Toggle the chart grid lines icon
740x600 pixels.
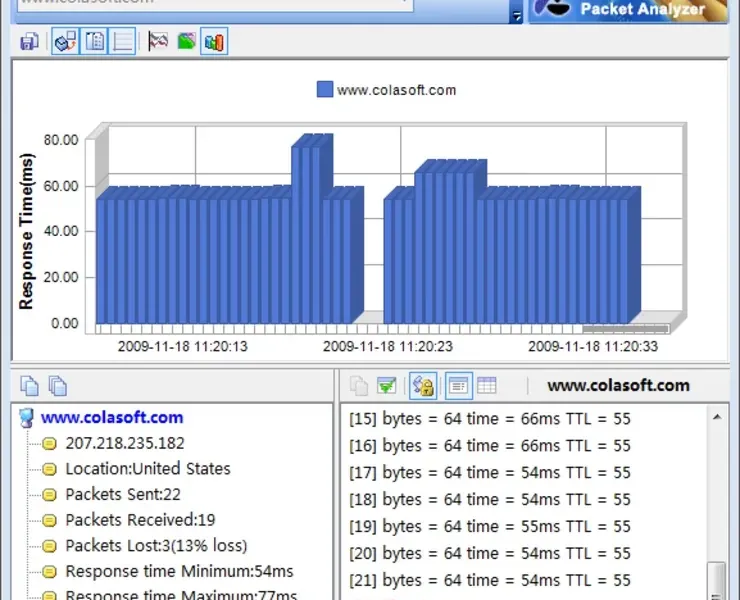click(x=122, y=42)
